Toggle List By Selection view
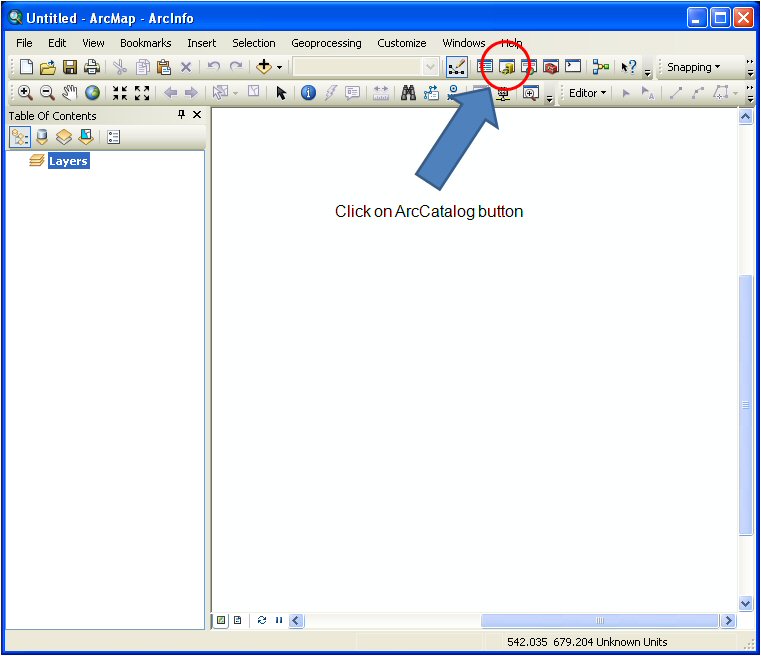The image size is (761, 656). (86, 137)
